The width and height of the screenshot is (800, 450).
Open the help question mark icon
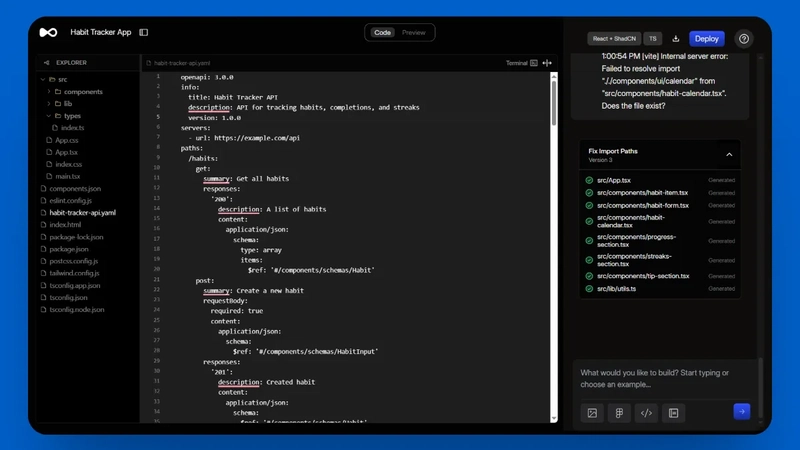click(744, 39)
